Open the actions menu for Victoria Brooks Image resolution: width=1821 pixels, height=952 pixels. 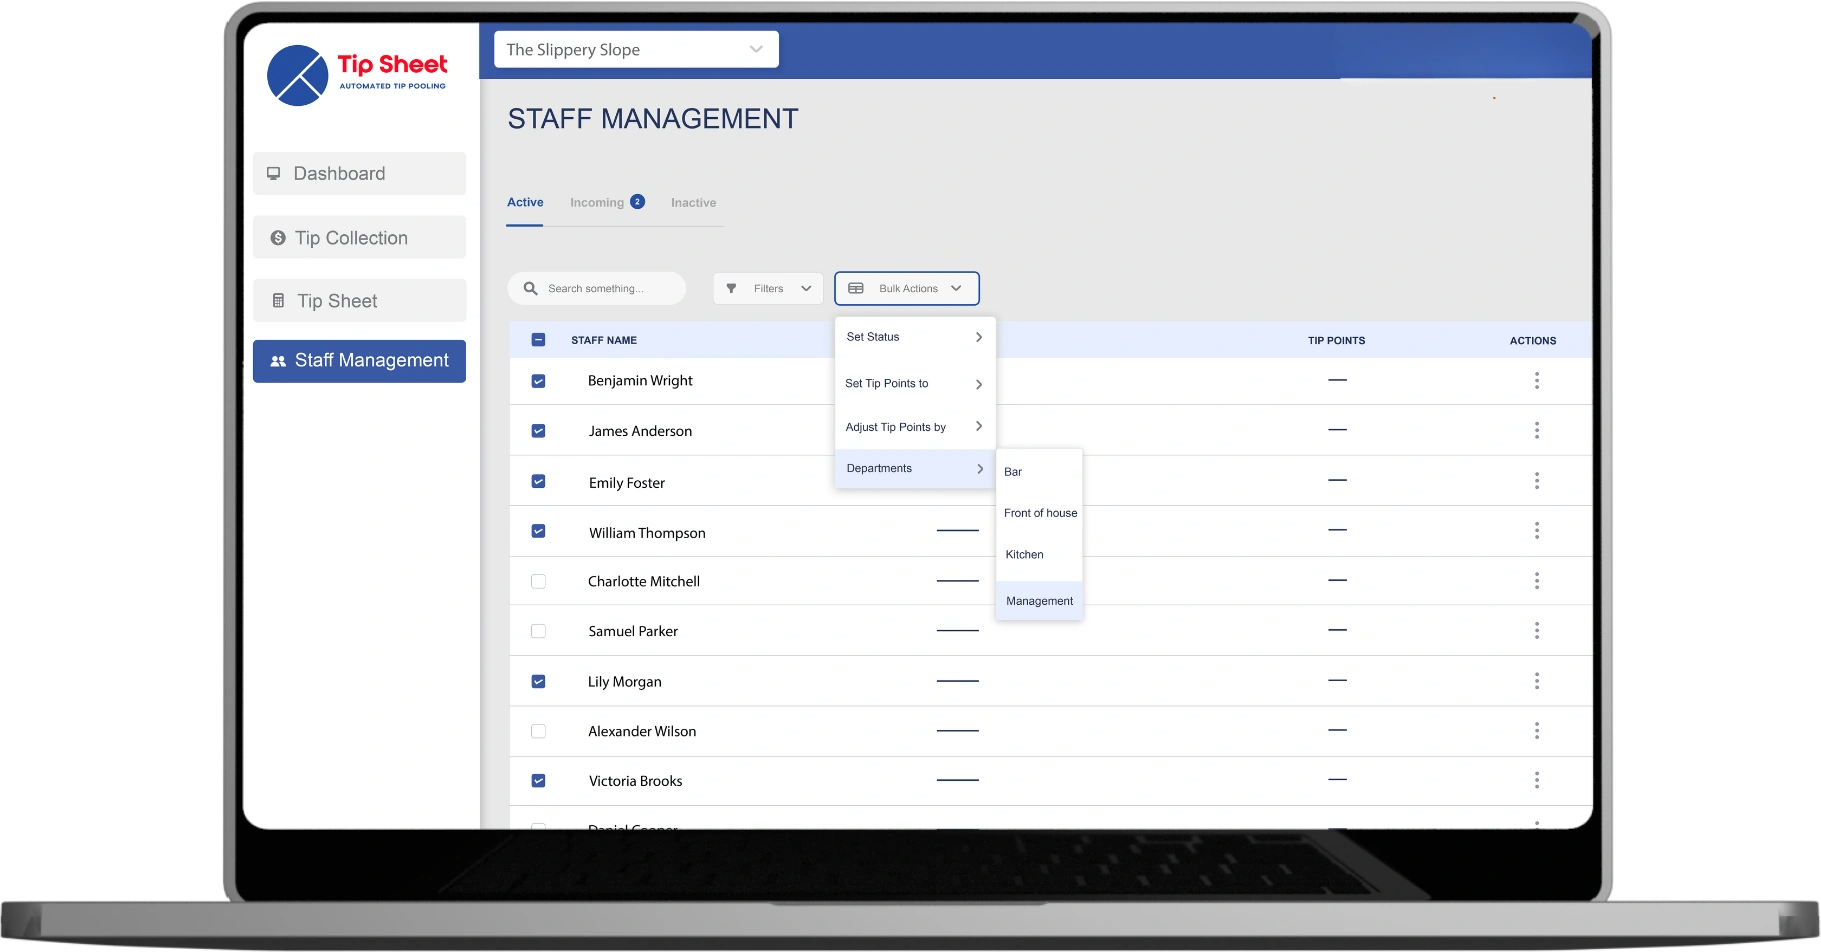[x=1537, y=780]
